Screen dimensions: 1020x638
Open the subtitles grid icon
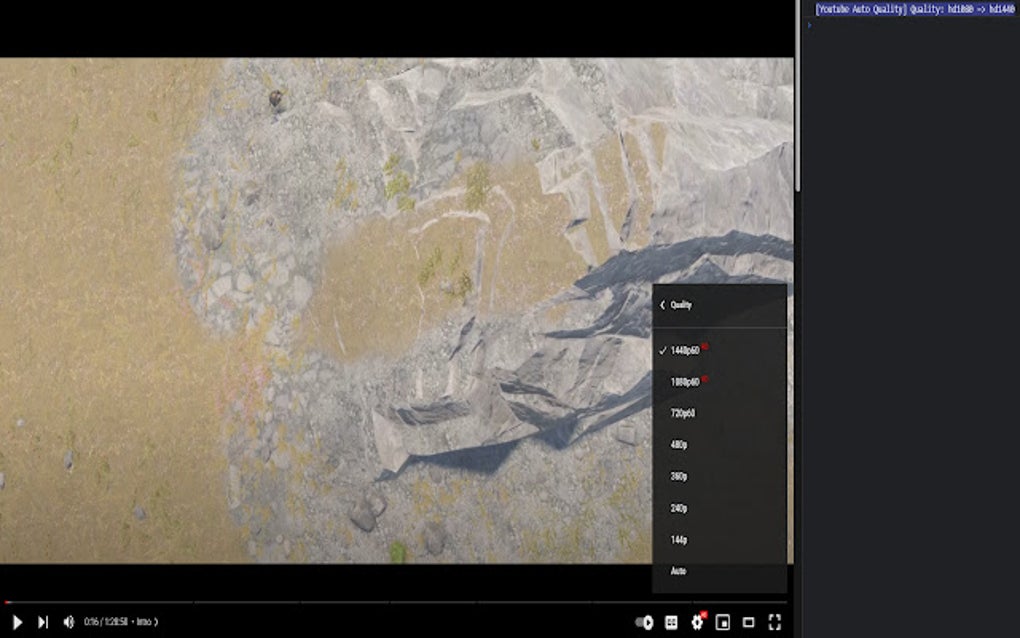(671, 620)
